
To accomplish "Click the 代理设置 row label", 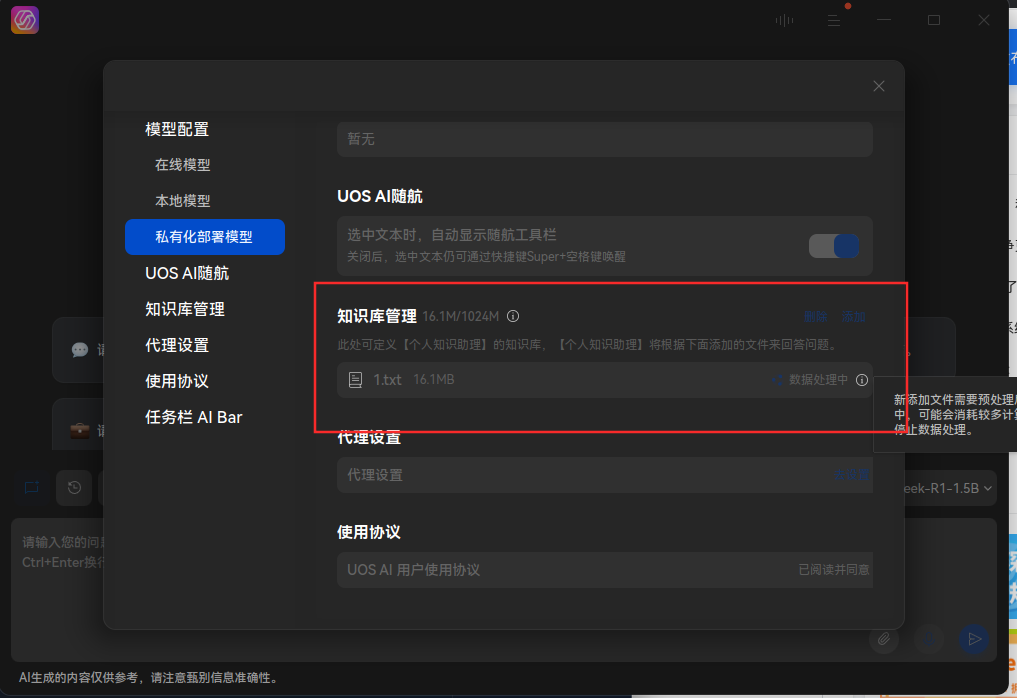I will [375, 475].
